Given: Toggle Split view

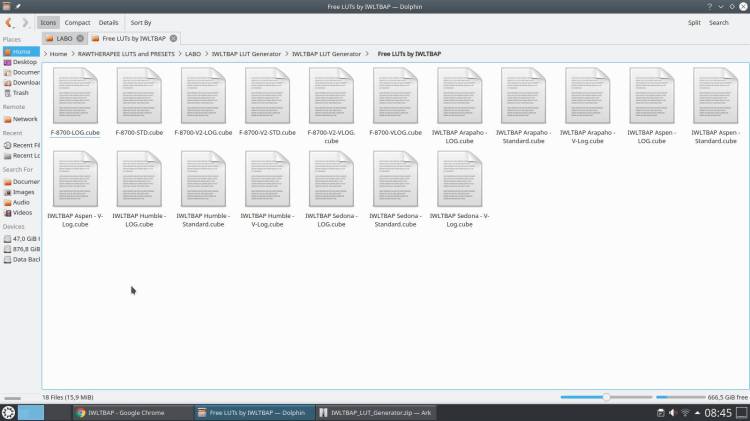Looking at the screenshot, I should click(694, 22).
